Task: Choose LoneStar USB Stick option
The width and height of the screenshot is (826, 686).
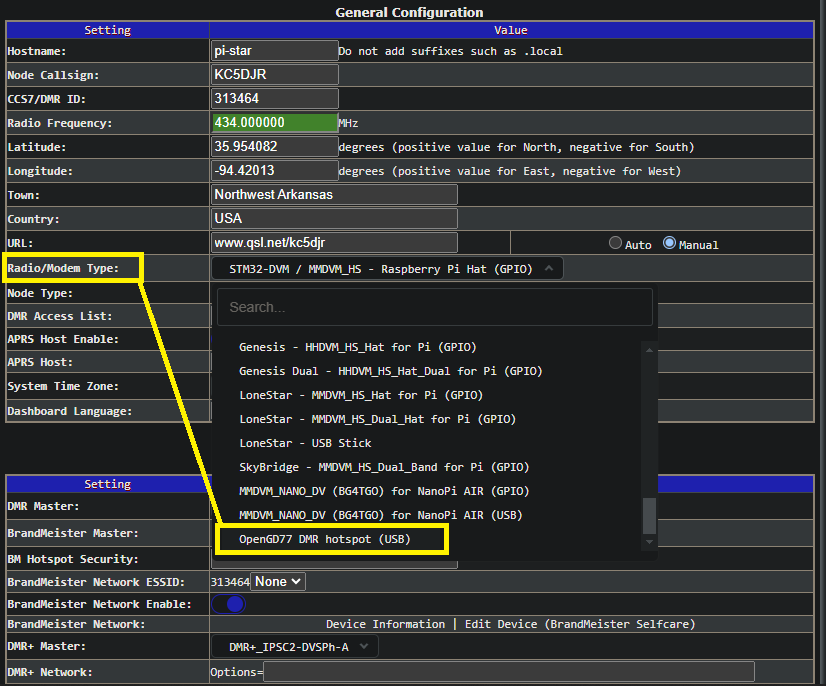Action: [x=305, y=443]
